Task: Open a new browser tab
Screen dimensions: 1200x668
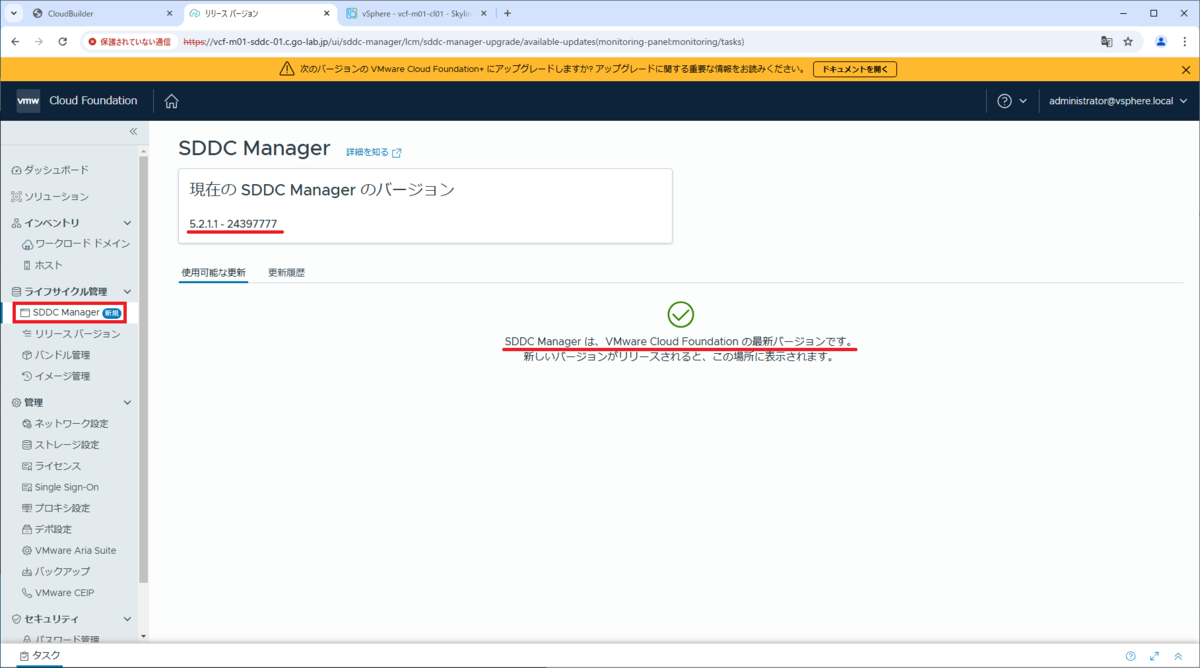Action: [x=508, y=13]
